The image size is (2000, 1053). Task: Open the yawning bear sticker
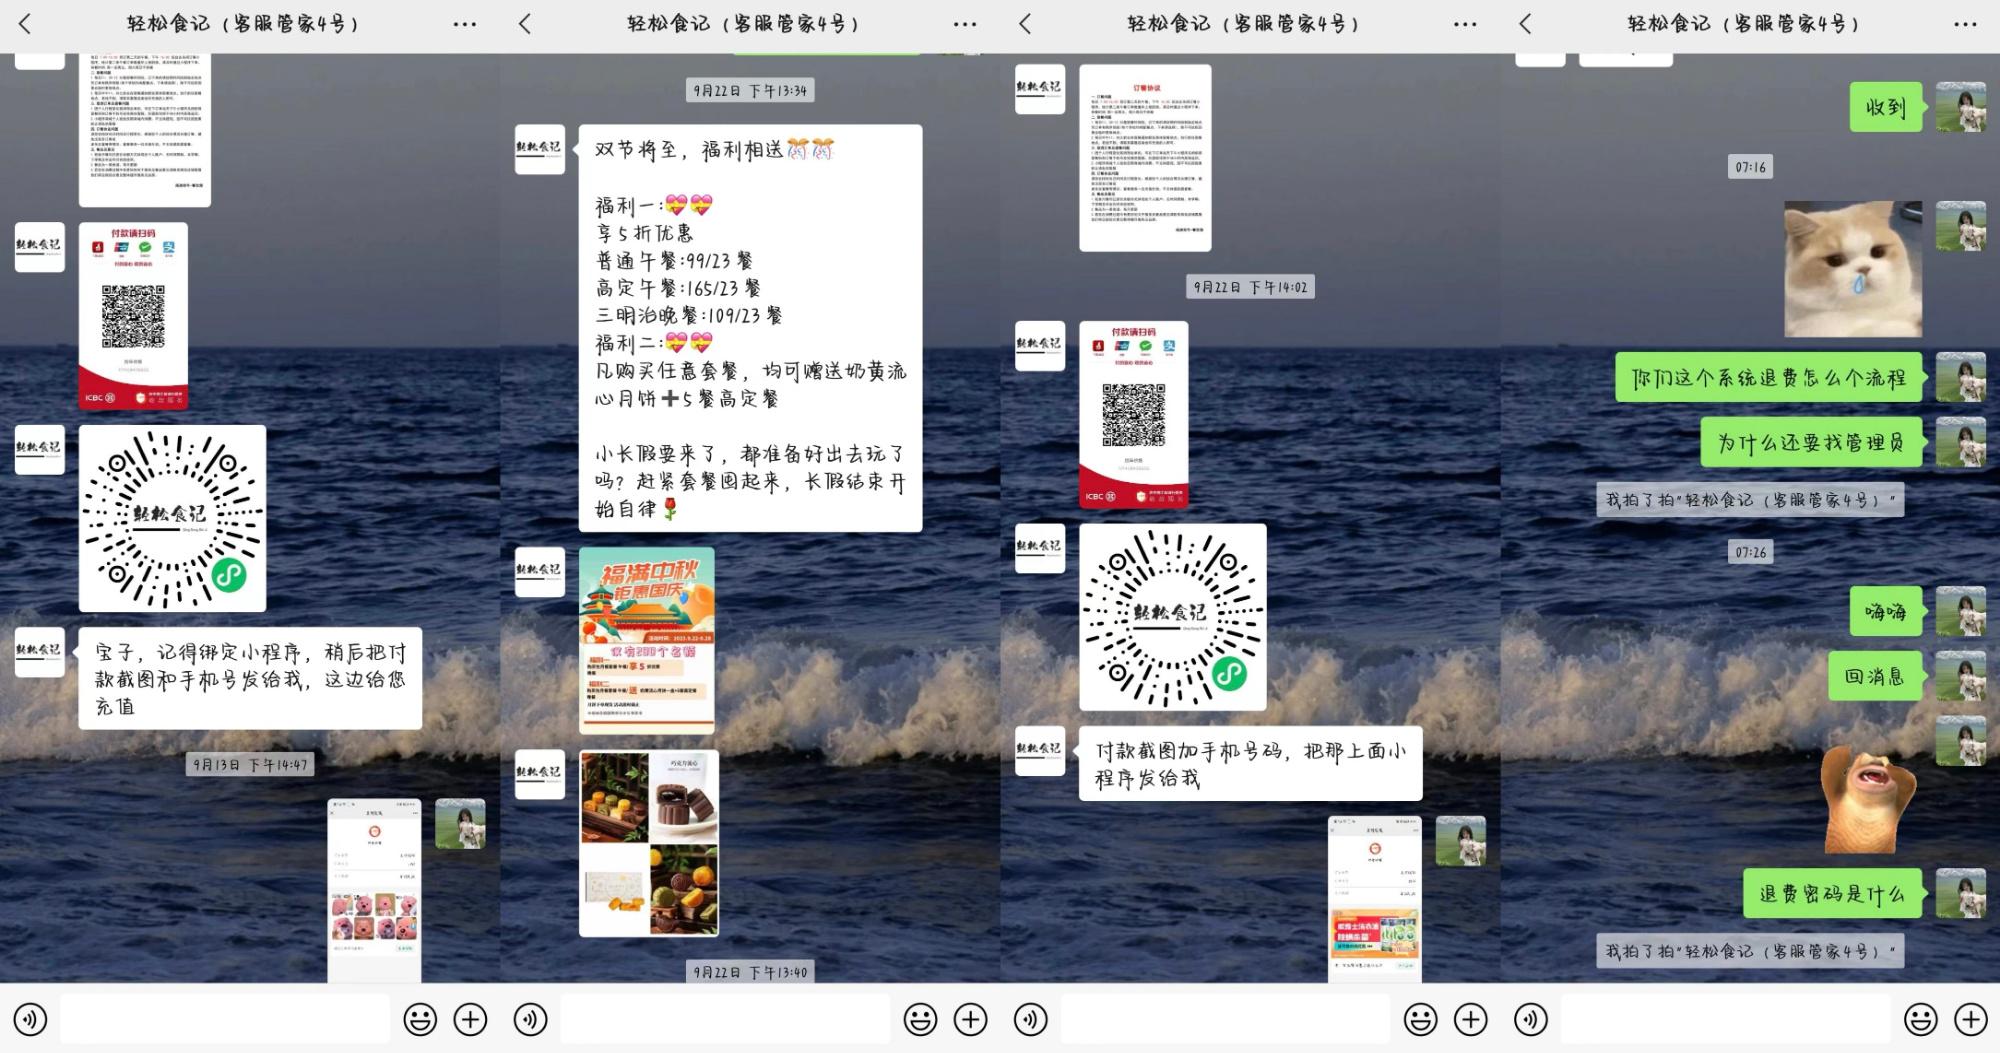pyautogui.click(x=1868, y=799)
